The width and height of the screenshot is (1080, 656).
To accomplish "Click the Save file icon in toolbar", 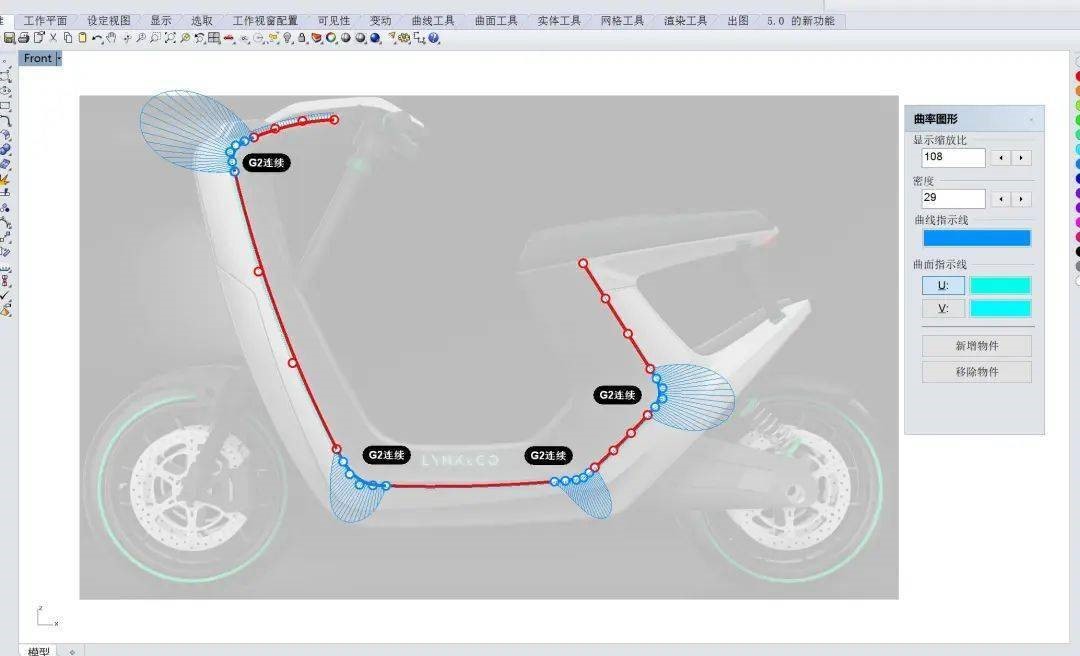I will click(x=10, y=38).
